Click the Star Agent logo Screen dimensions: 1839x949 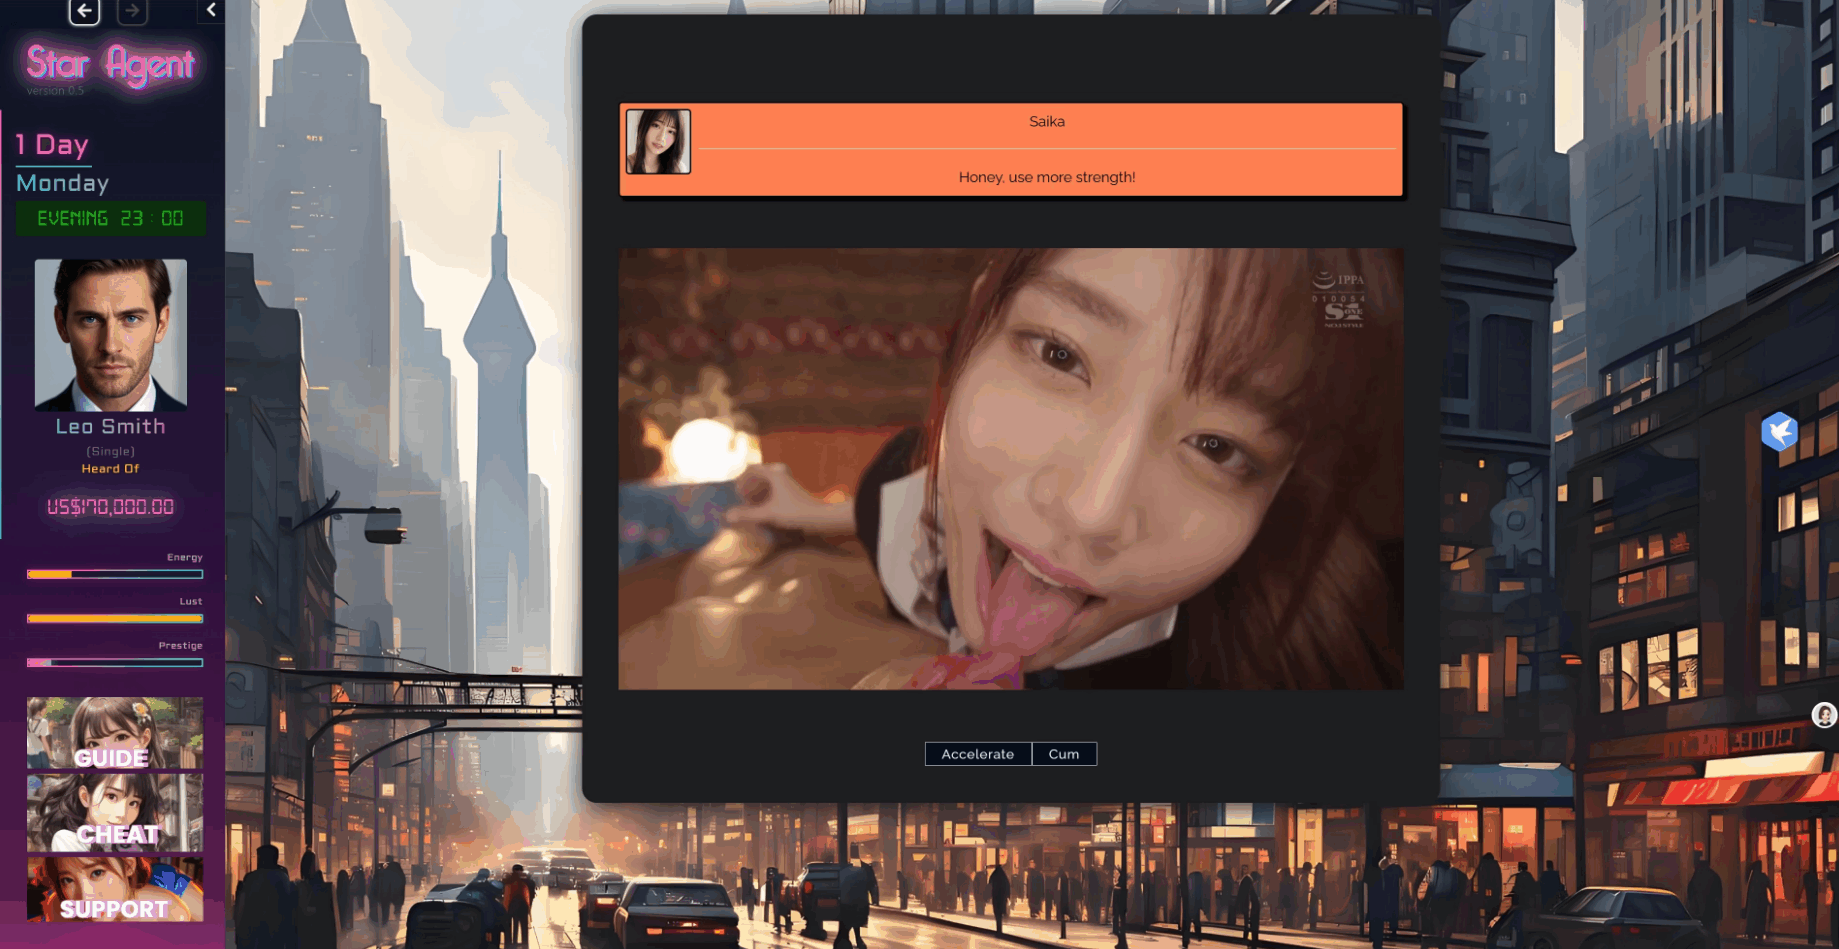(110, 64)
